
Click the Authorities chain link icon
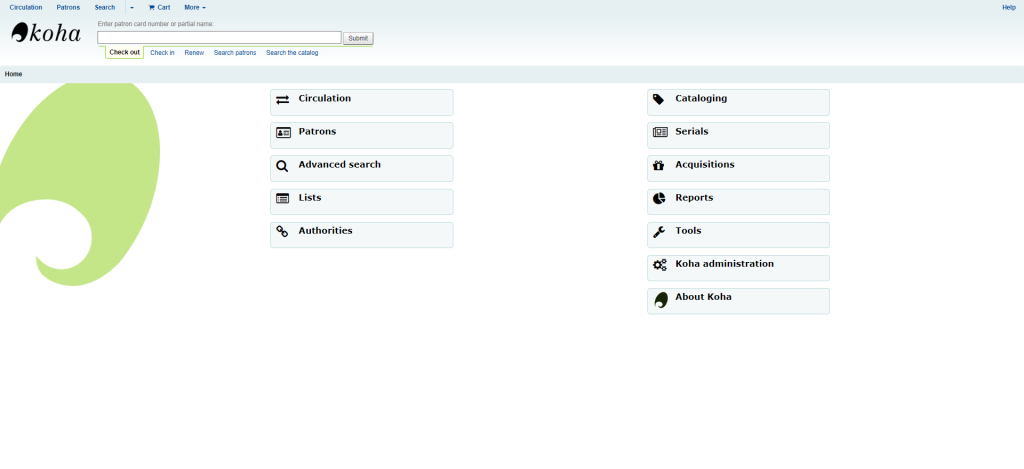coord(282,232)
